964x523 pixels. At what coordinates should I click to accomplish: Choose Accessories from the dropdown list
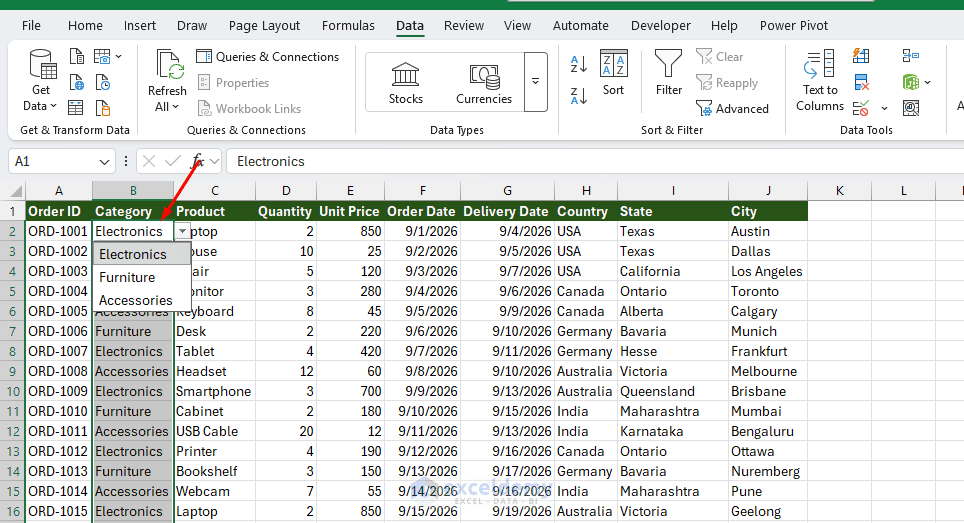[141, 300]
